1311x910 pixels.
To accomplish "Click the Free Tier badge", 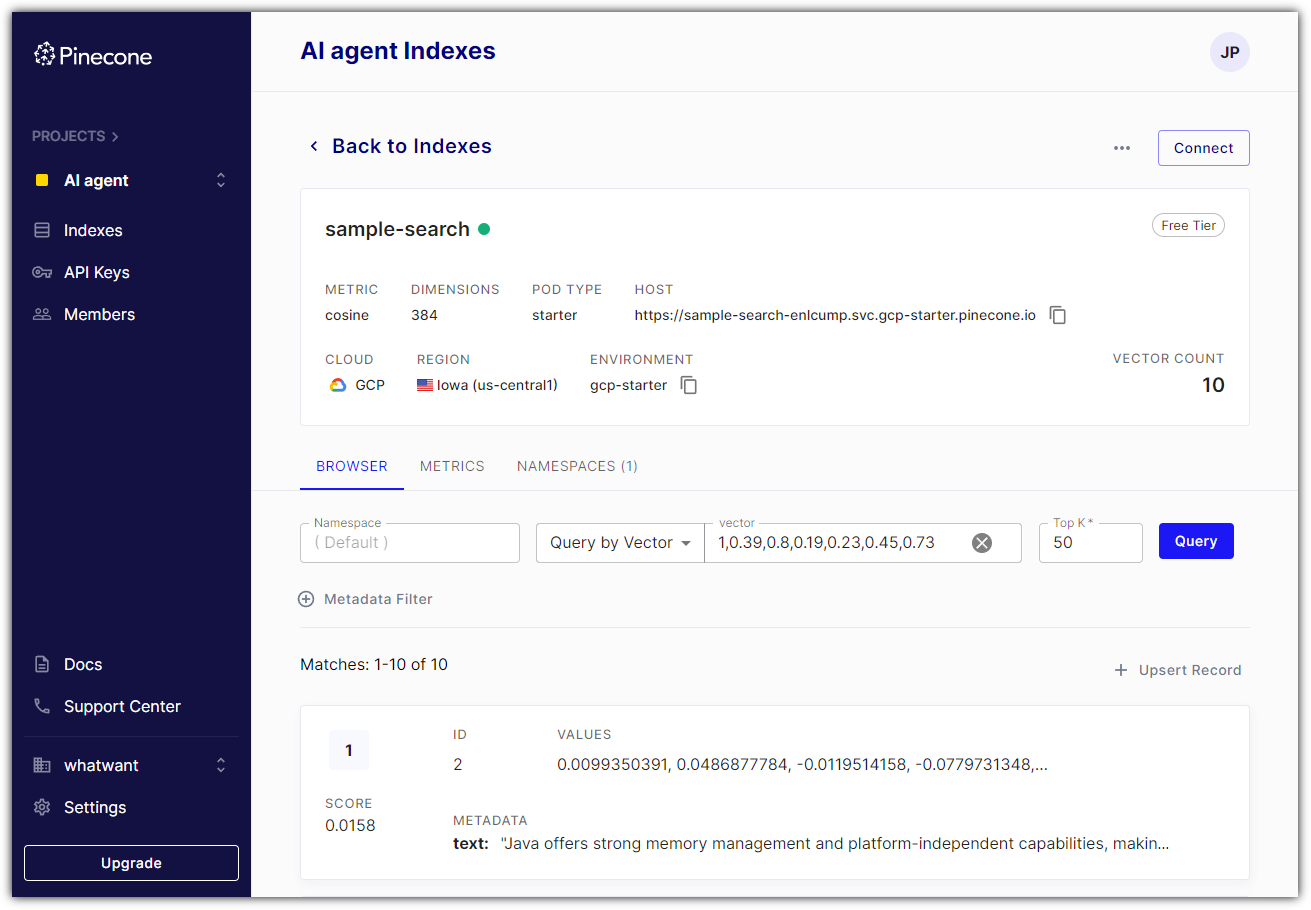I will pos(1188,226).
